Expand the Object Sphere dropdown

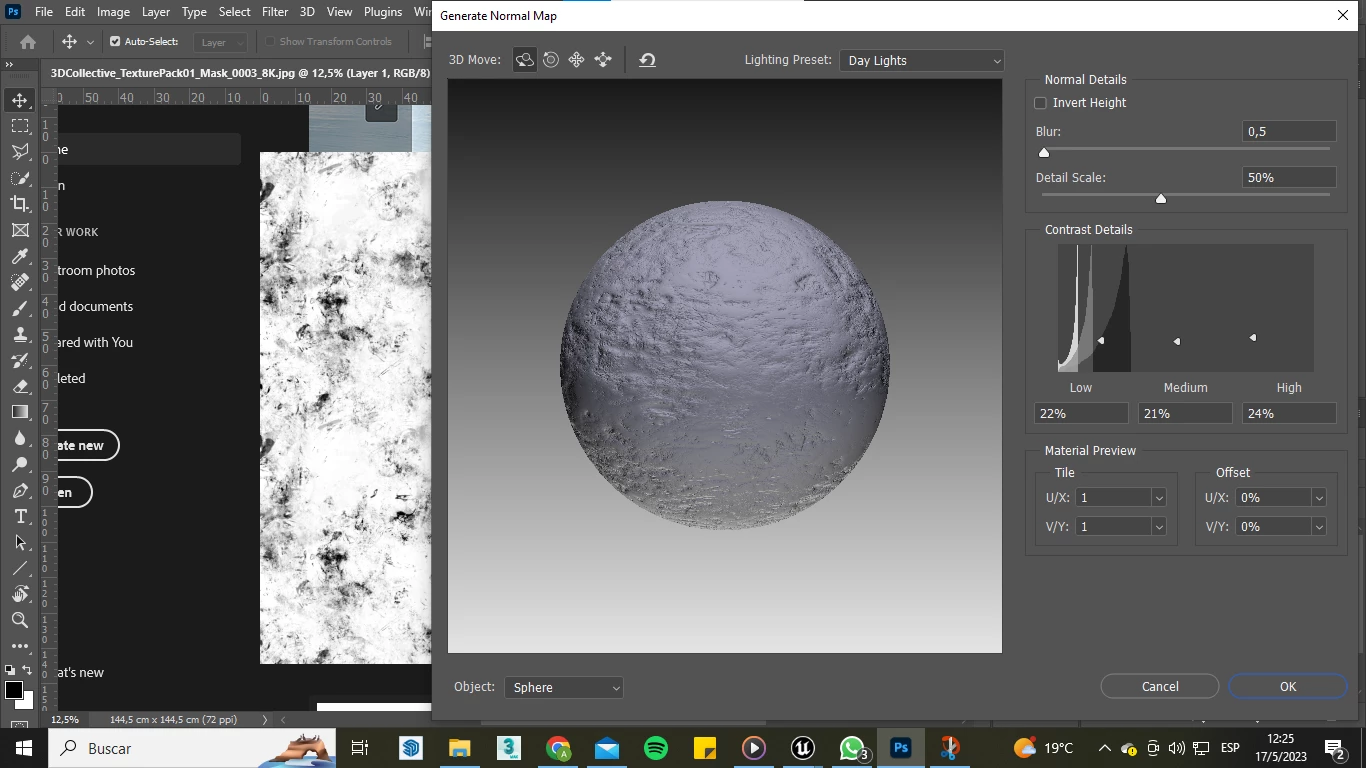pos(564,688)
